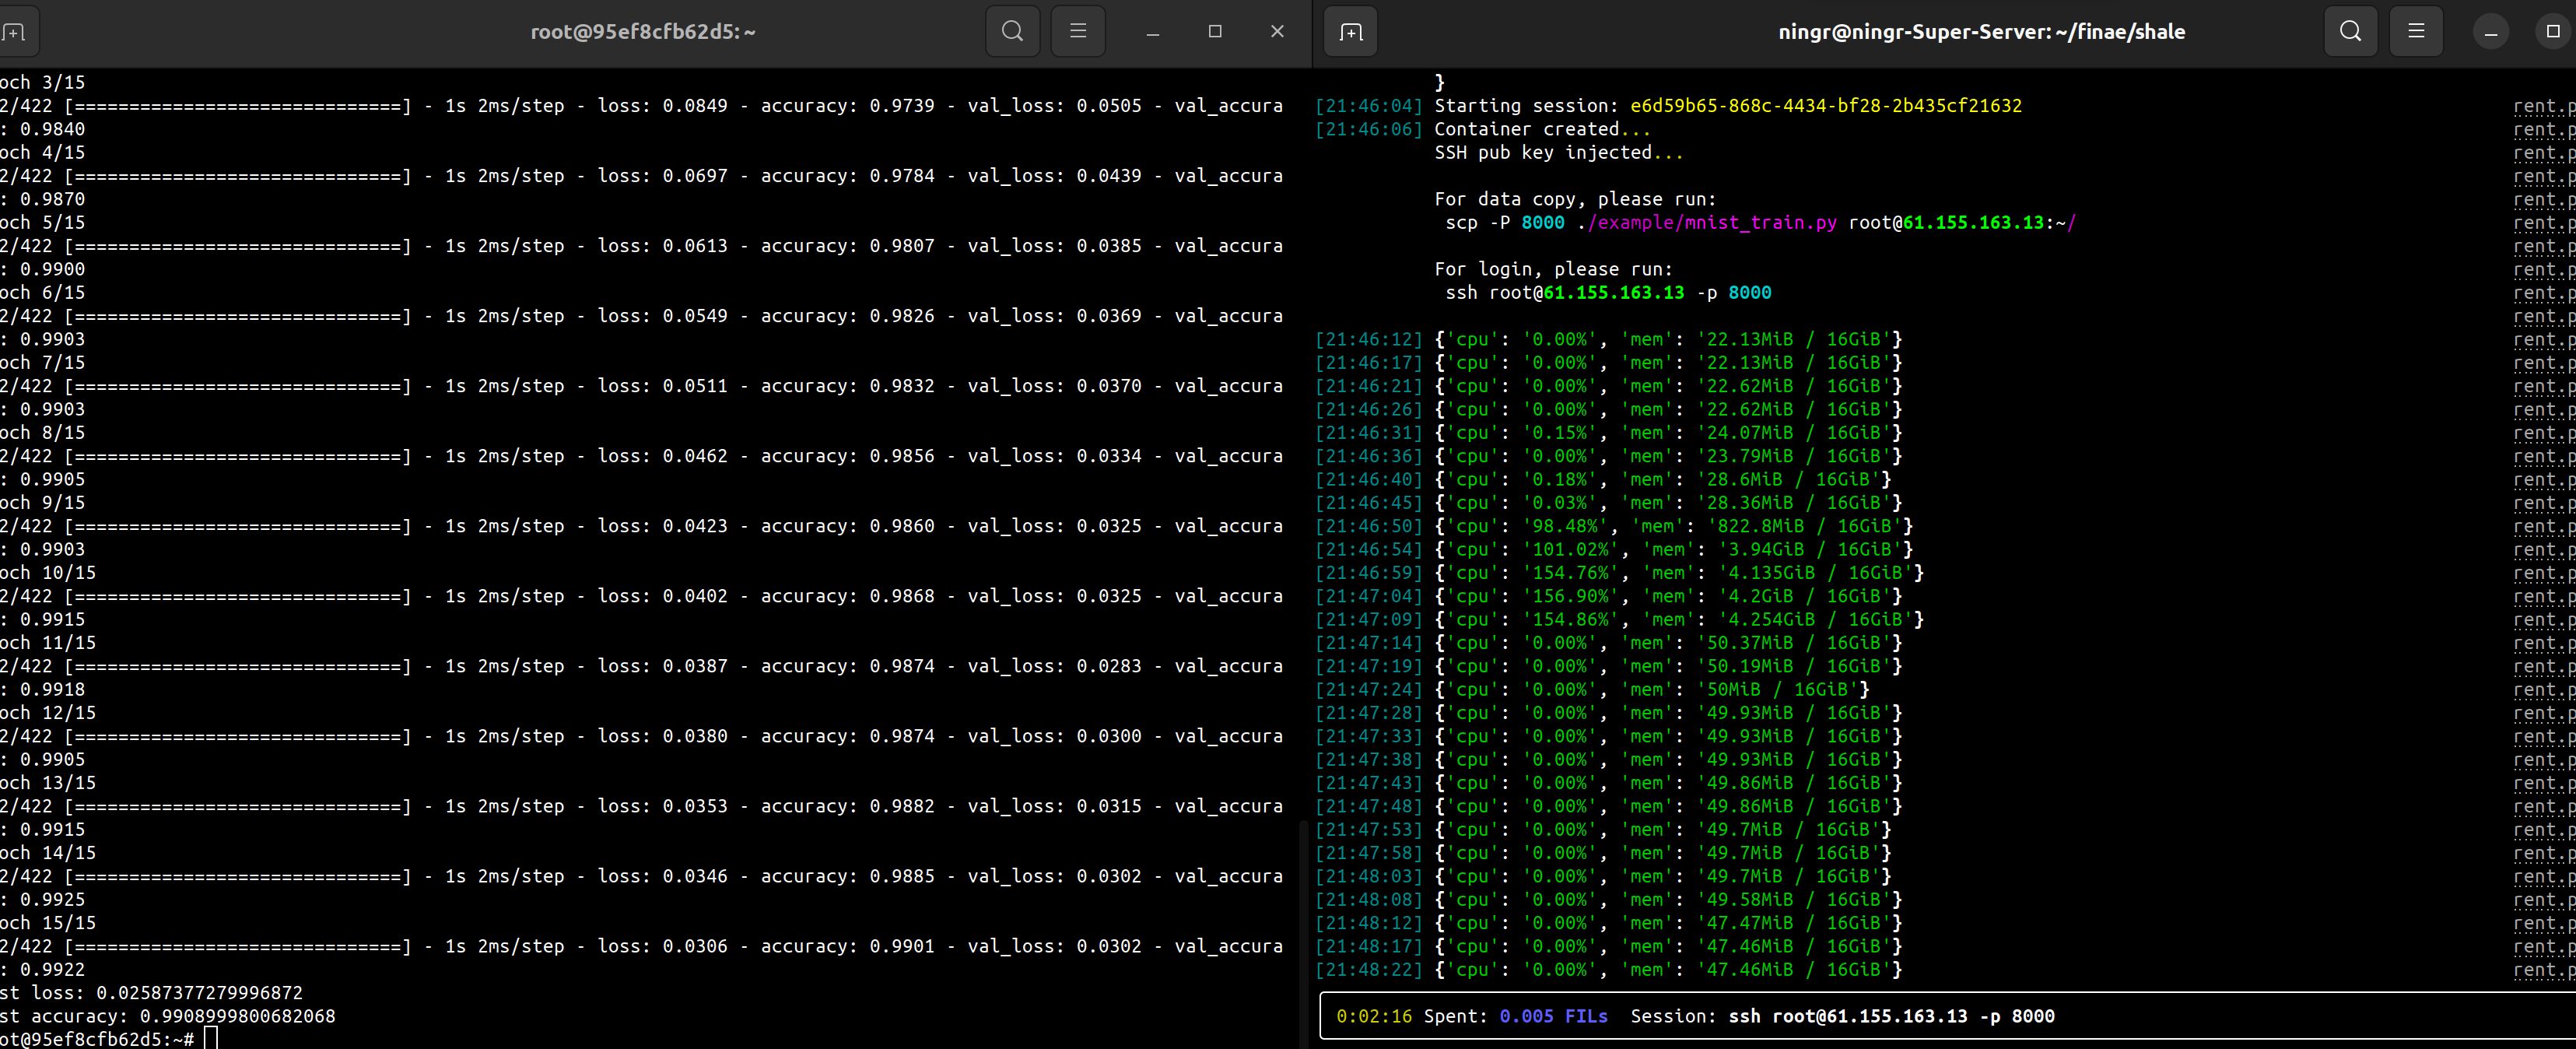Click the [21:46:31] cpu 0.15% log line
Image resolution: width=2576 pixels, height=1049 pixels.
tap(1609, 433)
